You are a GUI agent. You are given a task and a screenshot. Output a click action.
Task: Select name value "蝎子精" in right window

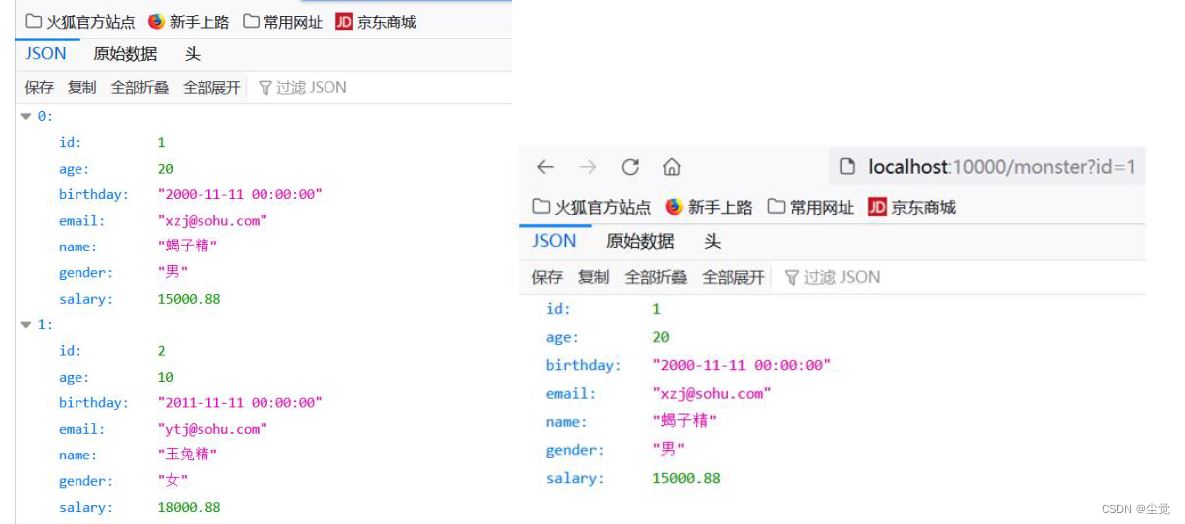[684, 421]
